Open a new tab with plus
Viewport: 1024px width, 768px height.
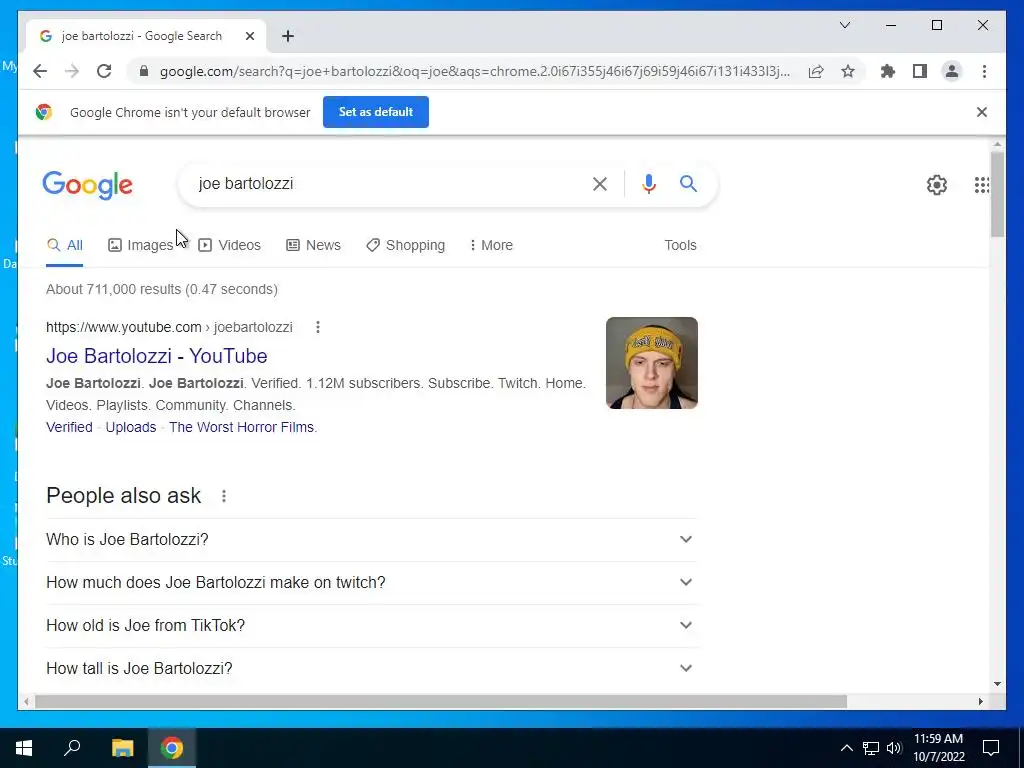pyautogui.click(x=288, y=36)
